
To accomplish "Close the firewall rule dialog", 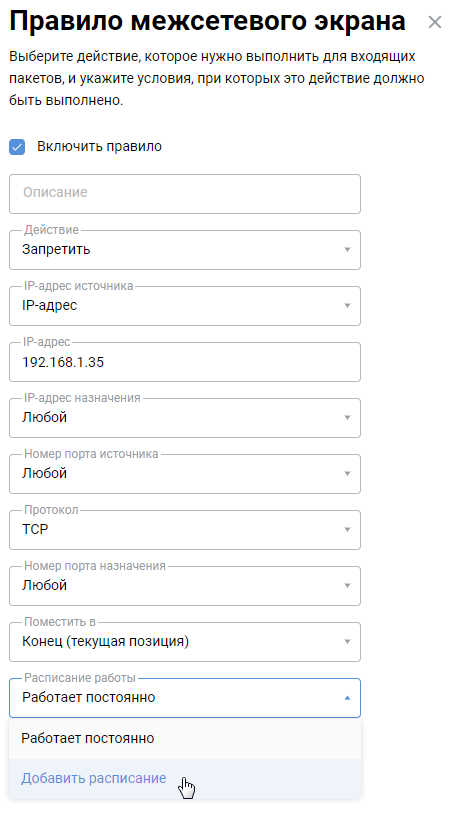I will (434, 22).
